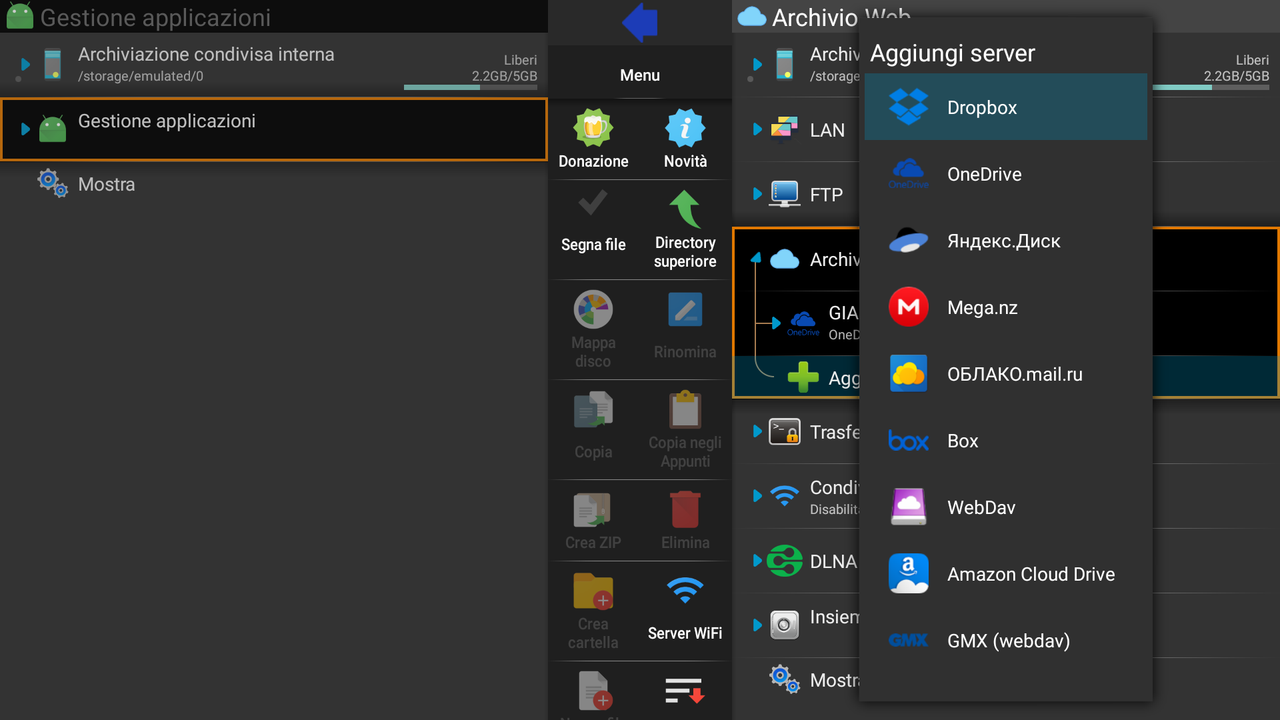Open vault safe icon
Image resolution: width=1280 pixels, height=720 pixels.
tap(784, 625)
